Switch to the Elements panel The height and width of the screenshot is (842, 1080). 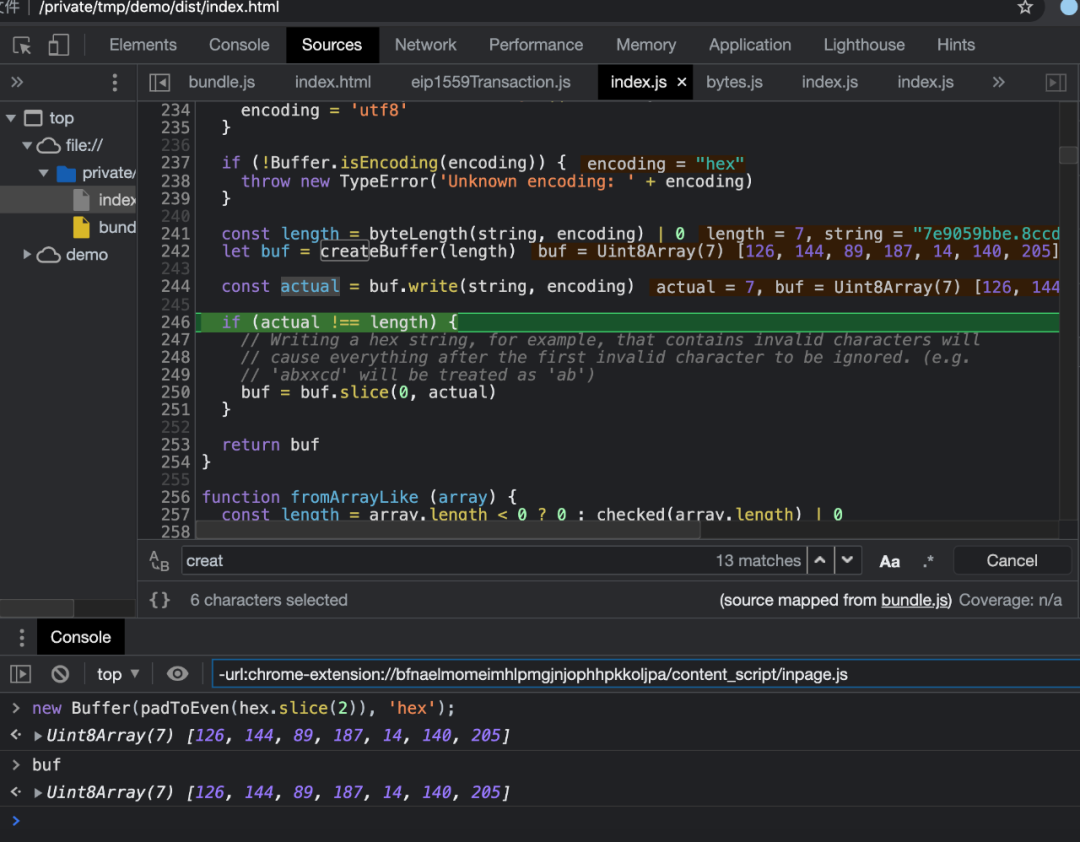pyautogui.click(x=143, y=45)
